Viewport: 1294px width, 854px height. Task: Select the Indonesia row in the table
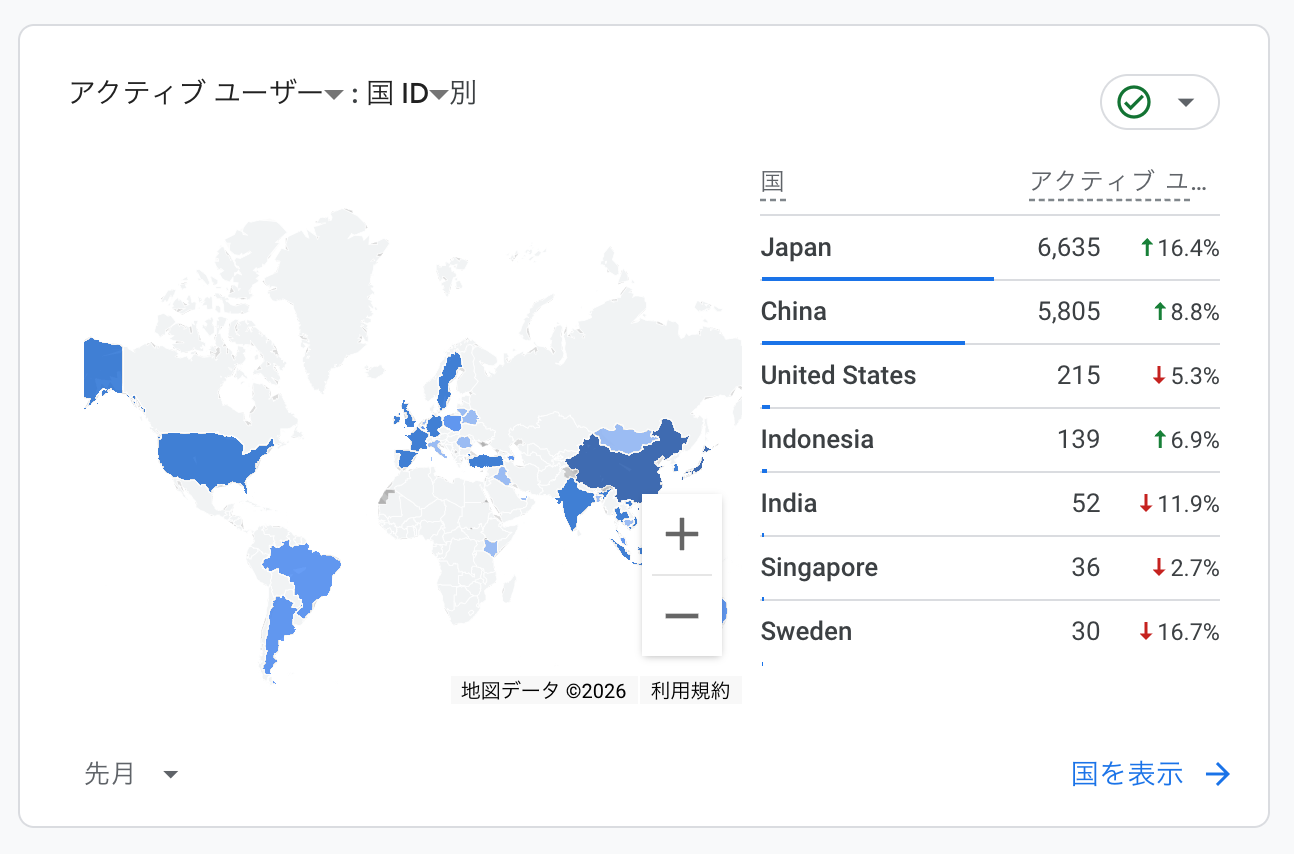989,440
